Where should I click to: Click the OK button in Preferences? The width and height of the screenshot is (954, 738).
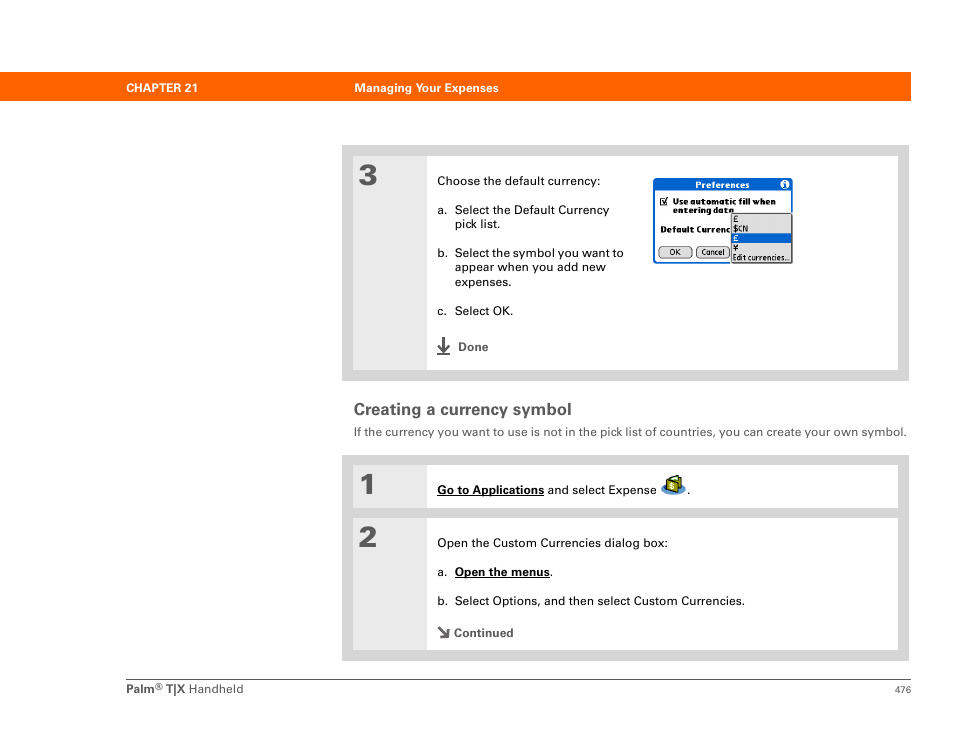[x=675, y=252]
